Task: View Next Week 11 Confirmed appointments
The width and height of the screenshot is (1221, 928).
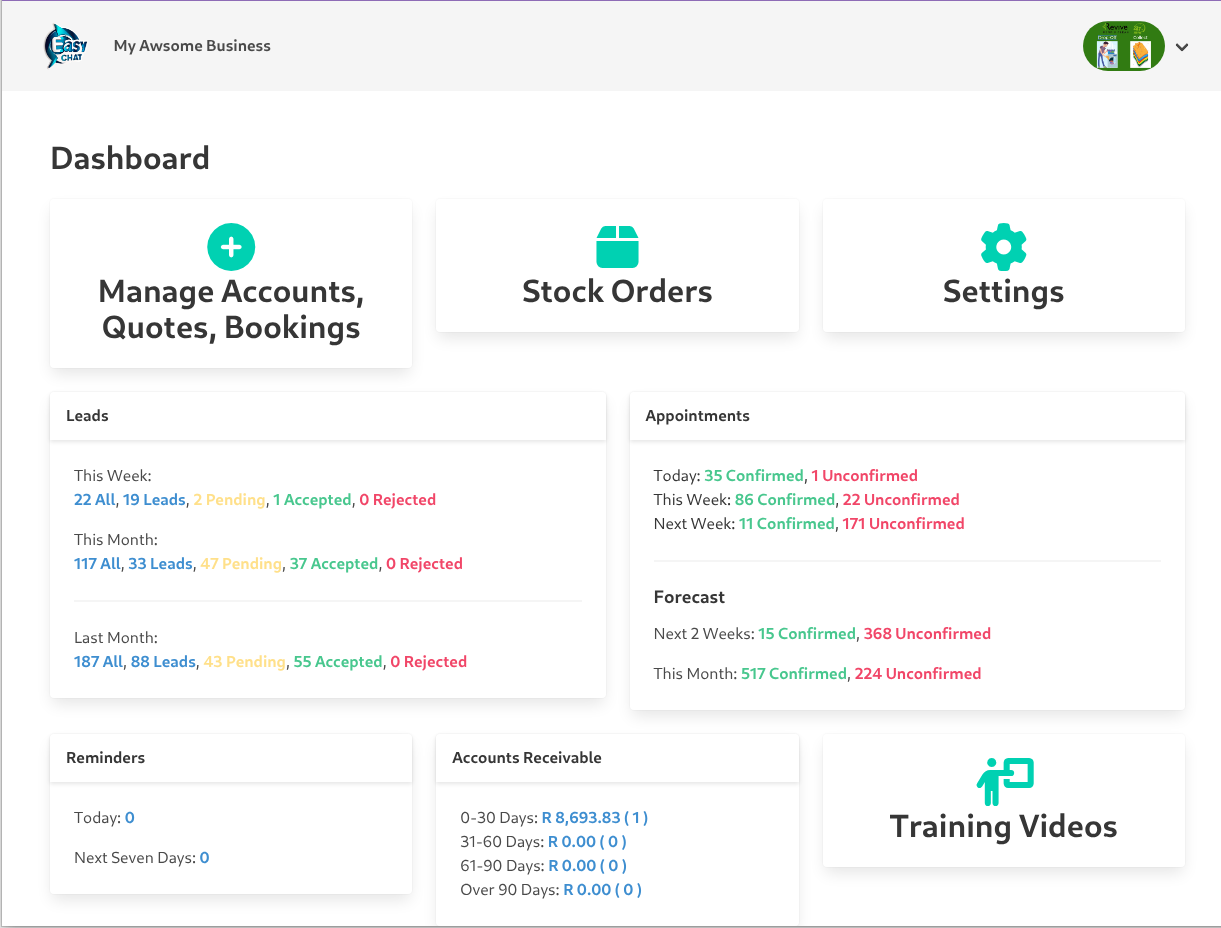Action: [x=786, y=524]
